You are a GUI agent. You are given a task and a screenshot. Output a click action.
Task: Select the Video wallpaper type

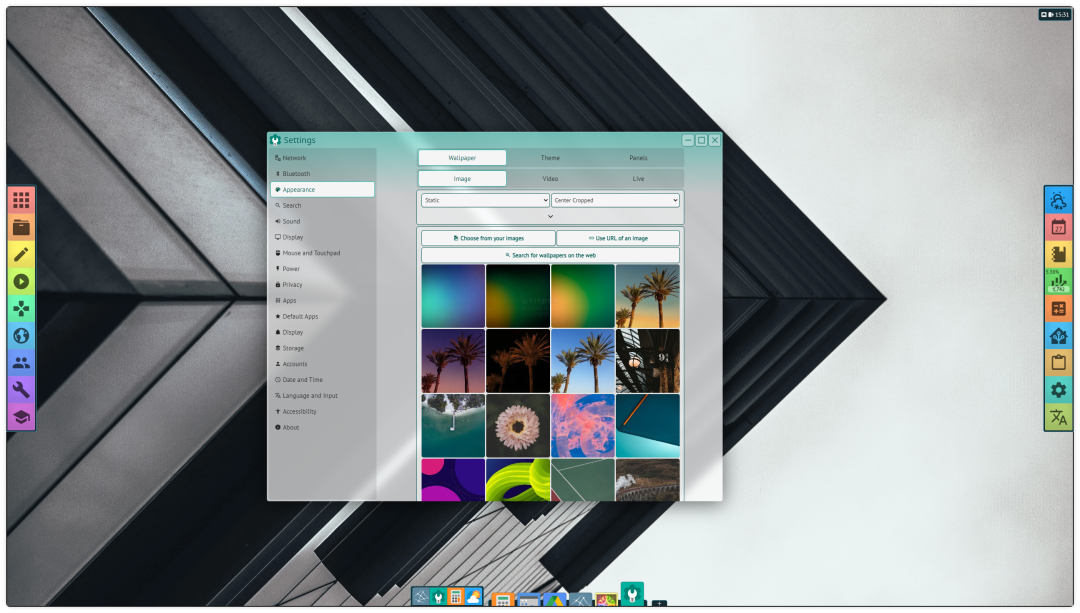point(550,179)
